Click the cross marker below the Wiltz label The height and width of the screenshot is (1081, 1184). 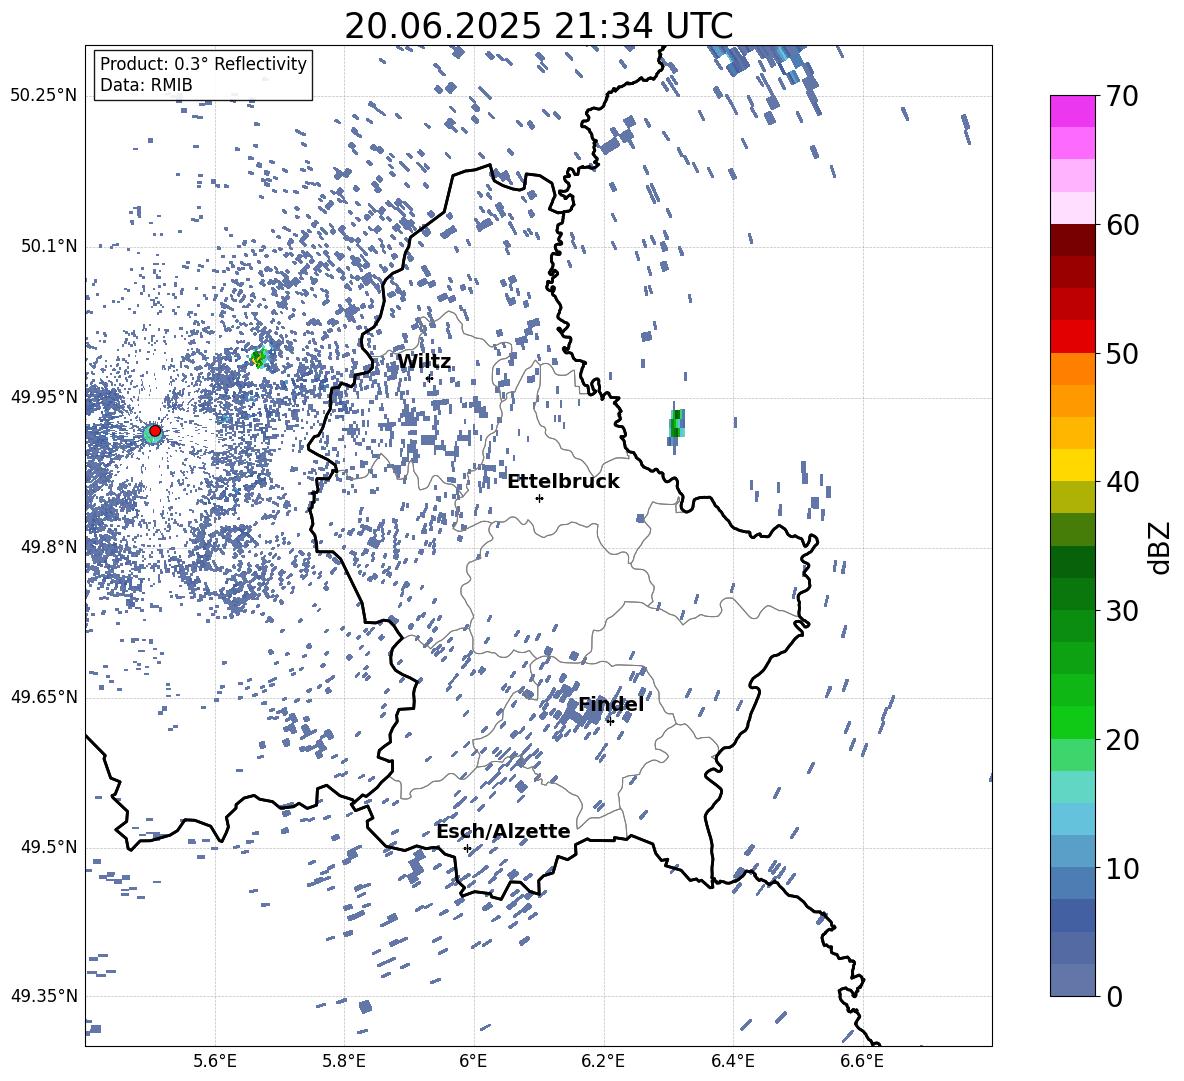pyautogui.click(x=429, y=377)
